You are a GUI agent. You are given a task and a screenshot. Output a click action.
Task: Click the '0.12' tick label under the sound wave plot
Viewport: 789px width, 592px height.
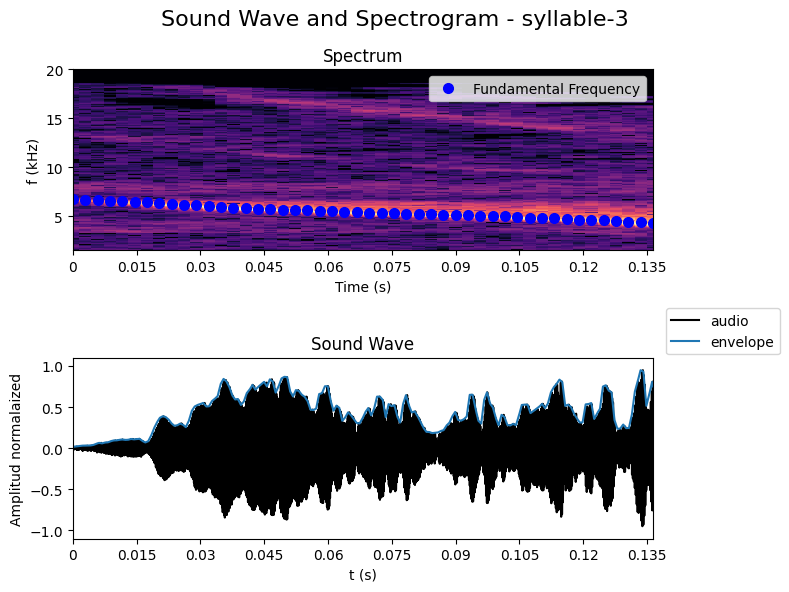(584, 555)
